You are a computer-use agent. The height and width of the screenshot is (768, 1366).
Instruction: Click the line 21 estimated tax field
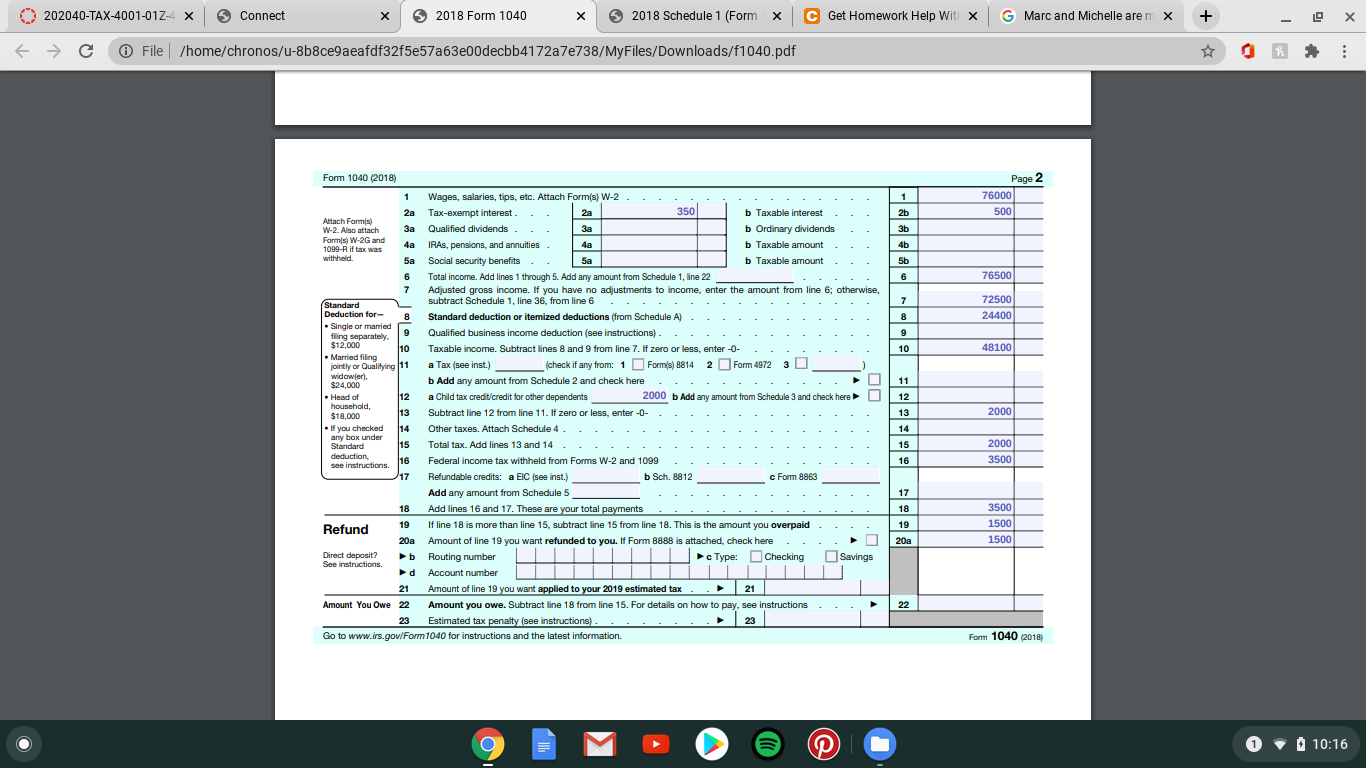coord(812,588)
